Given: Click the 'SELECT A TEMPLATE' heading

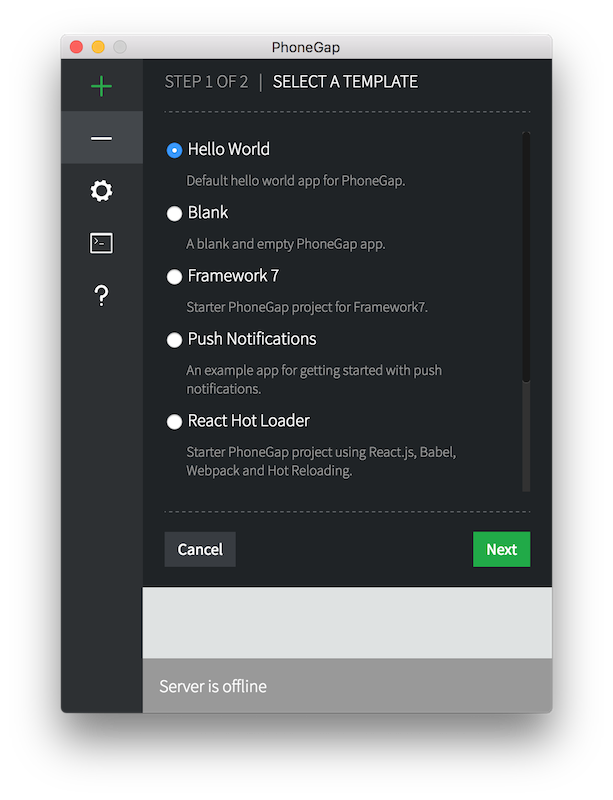Looking at the screenshot, I should click(345, 82).
